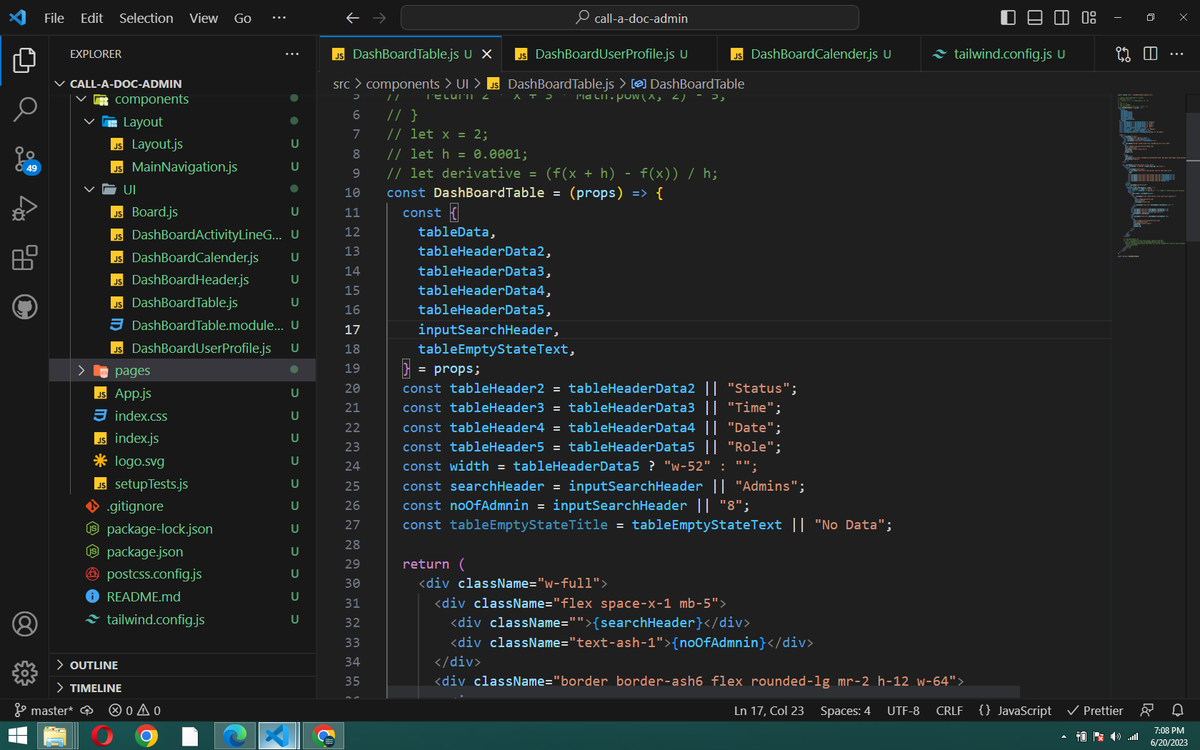The width and height of the screenshot is (1200, 750).
Task: Expand the TIMELINE section
Action: [182, 688]
